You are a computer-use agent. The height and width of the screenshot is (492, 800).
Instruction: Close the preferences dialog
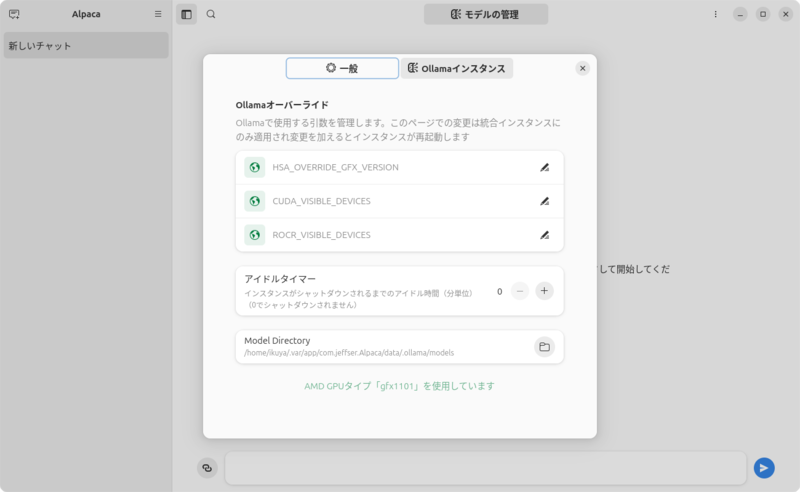click(x=582, y=68)
